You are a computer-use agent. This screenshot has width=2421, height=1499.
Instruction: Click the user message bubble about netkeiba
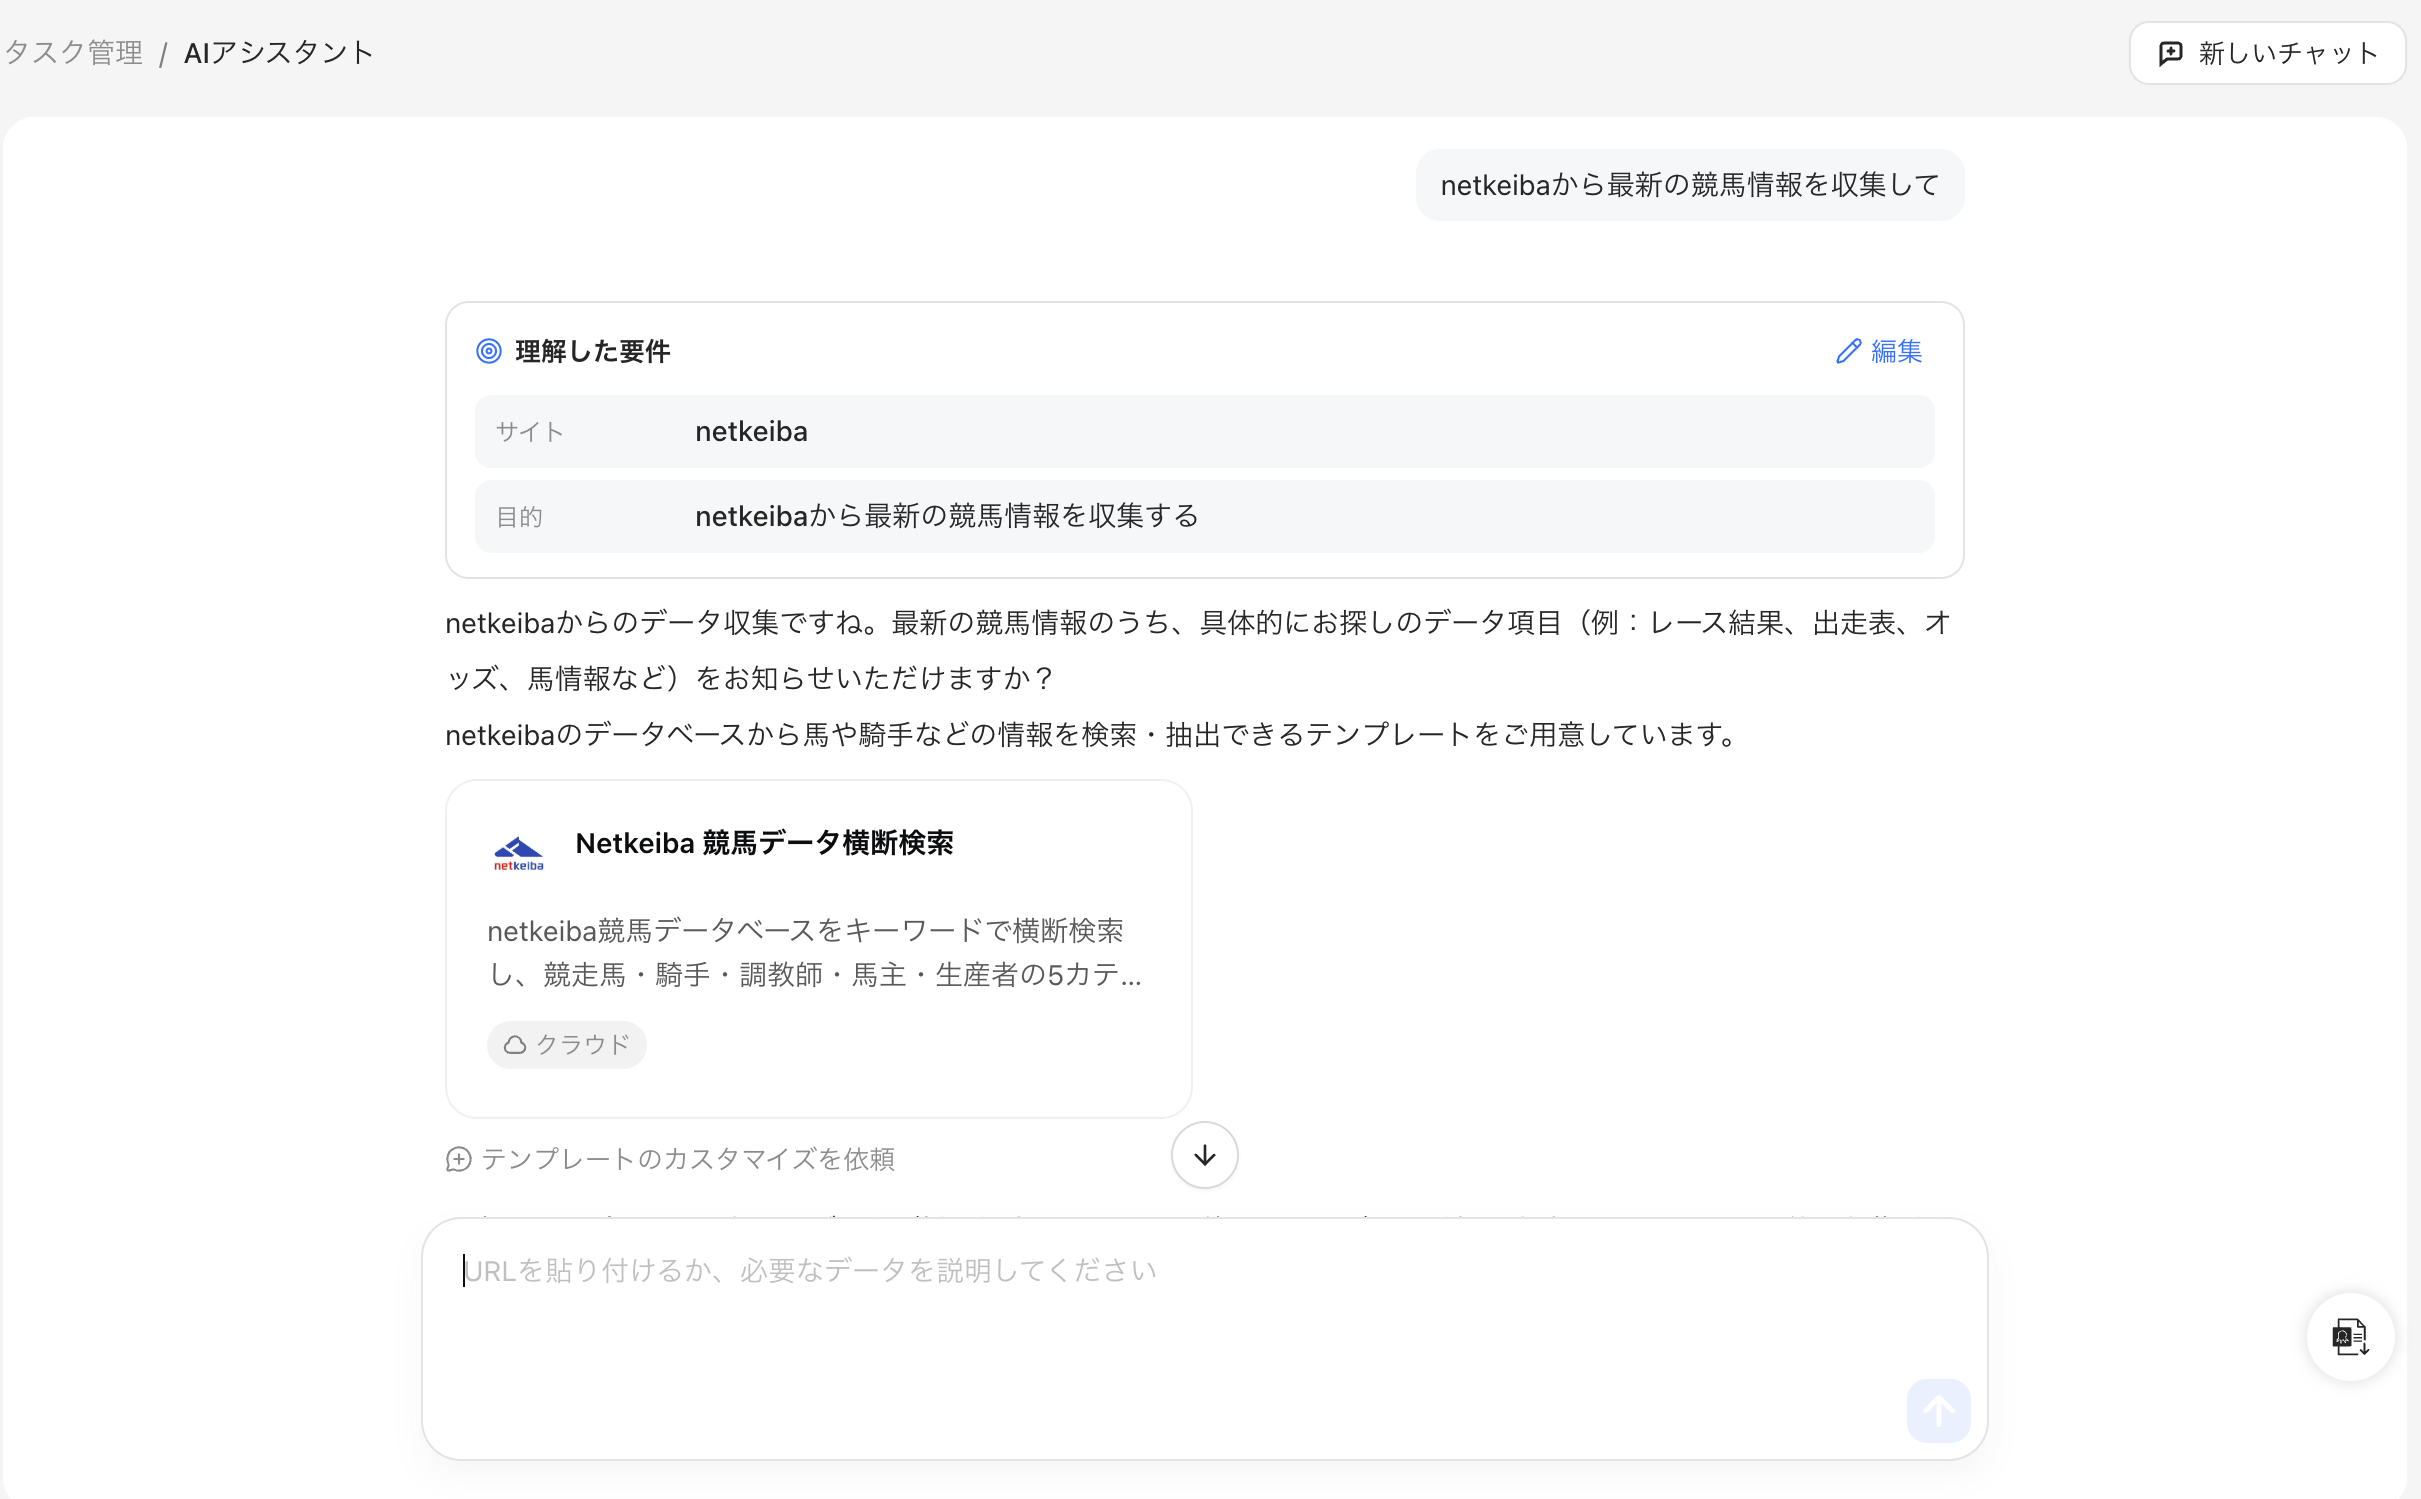[1689, 185]
